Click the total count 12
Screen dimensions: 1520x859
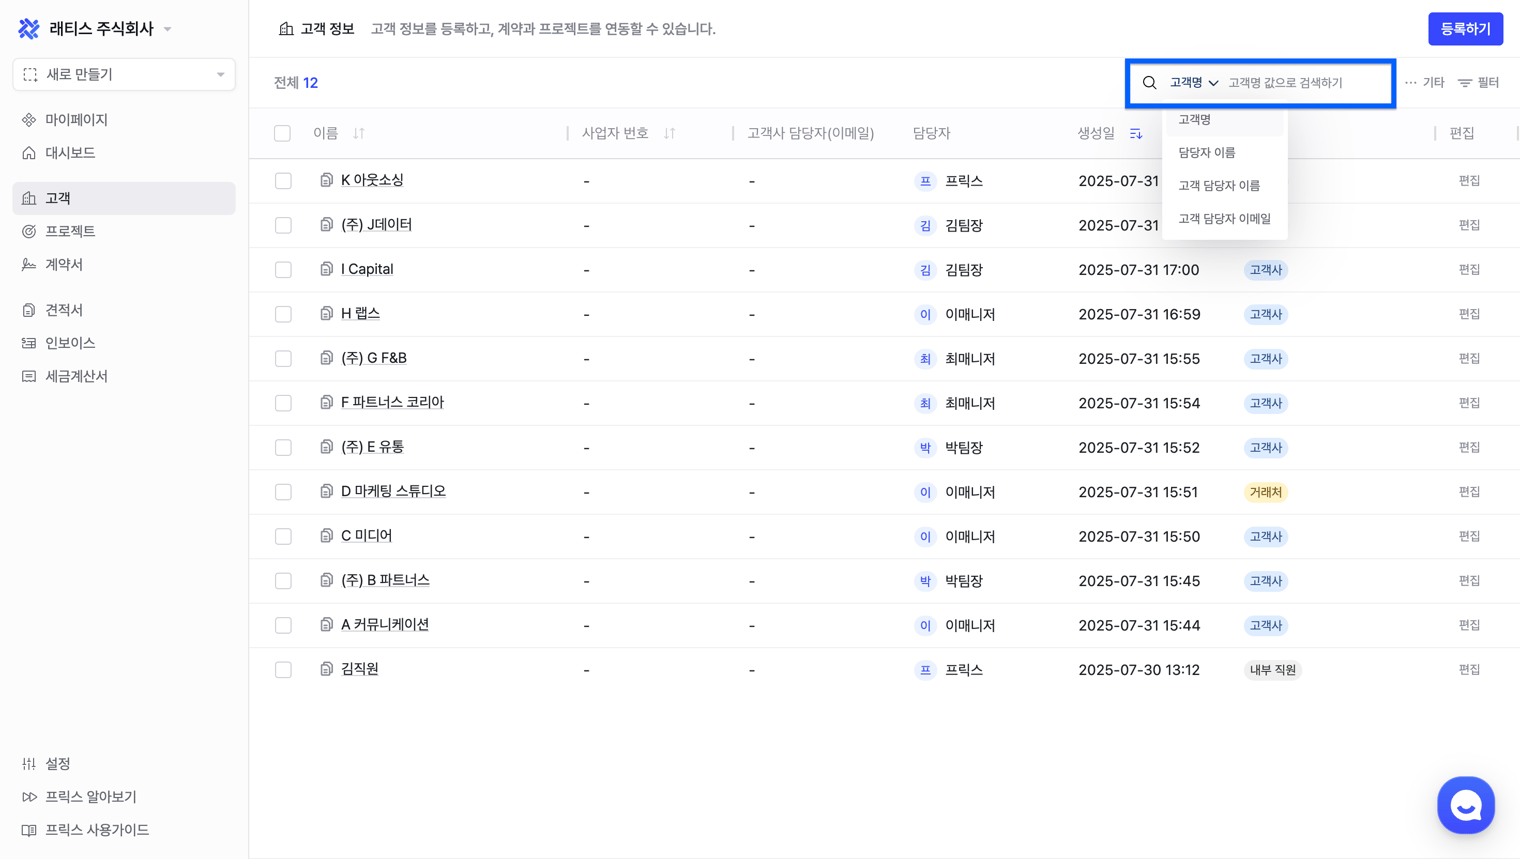tap(310, 83)
